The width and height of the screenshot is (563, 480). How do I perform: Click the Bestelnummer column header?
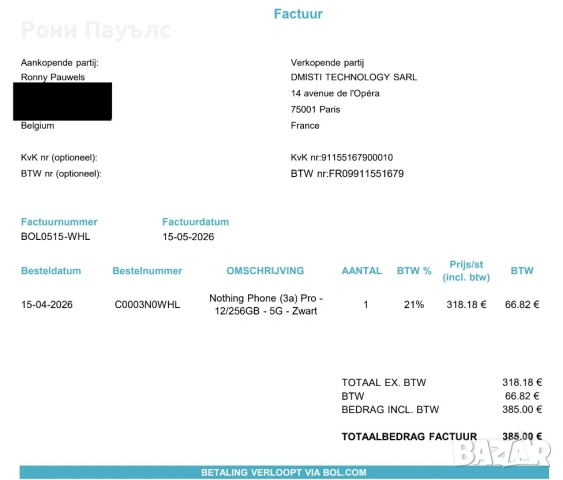[x=147, y=271]
